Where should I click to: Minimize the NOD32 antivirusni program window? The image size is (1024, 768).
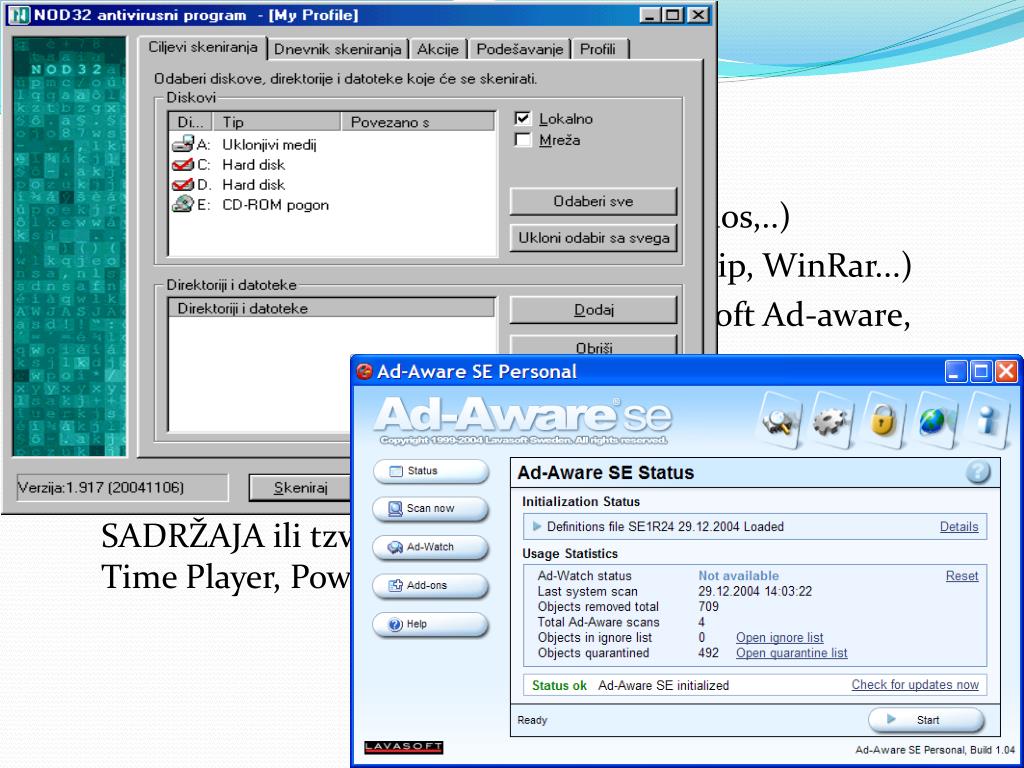[x=649, y=15]
